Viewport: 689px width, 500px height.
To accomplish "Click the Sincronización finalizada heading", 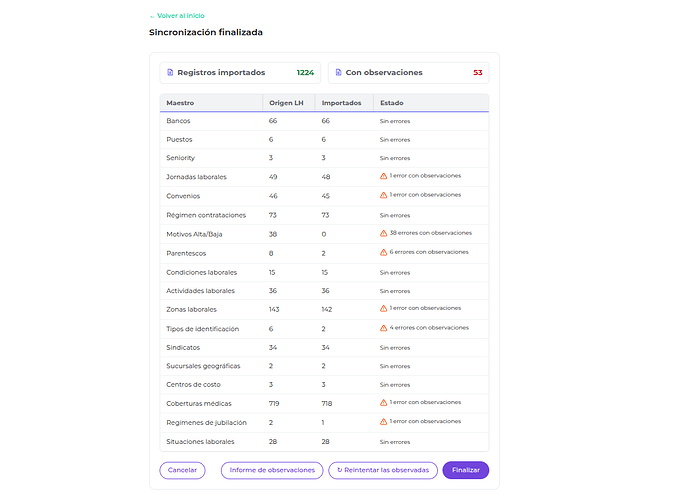I will pyautogui.click(x=206, y=33).
